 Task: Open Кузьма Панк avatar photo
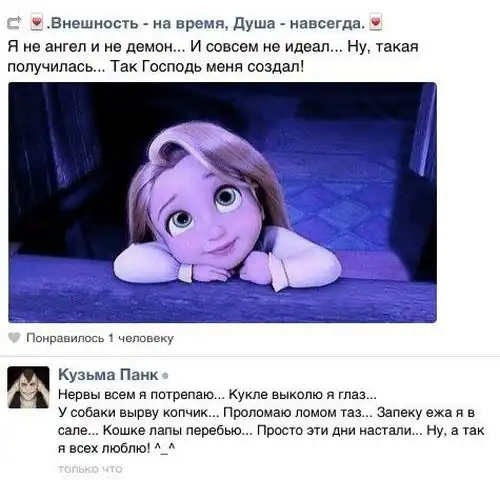tap(28, 387)
